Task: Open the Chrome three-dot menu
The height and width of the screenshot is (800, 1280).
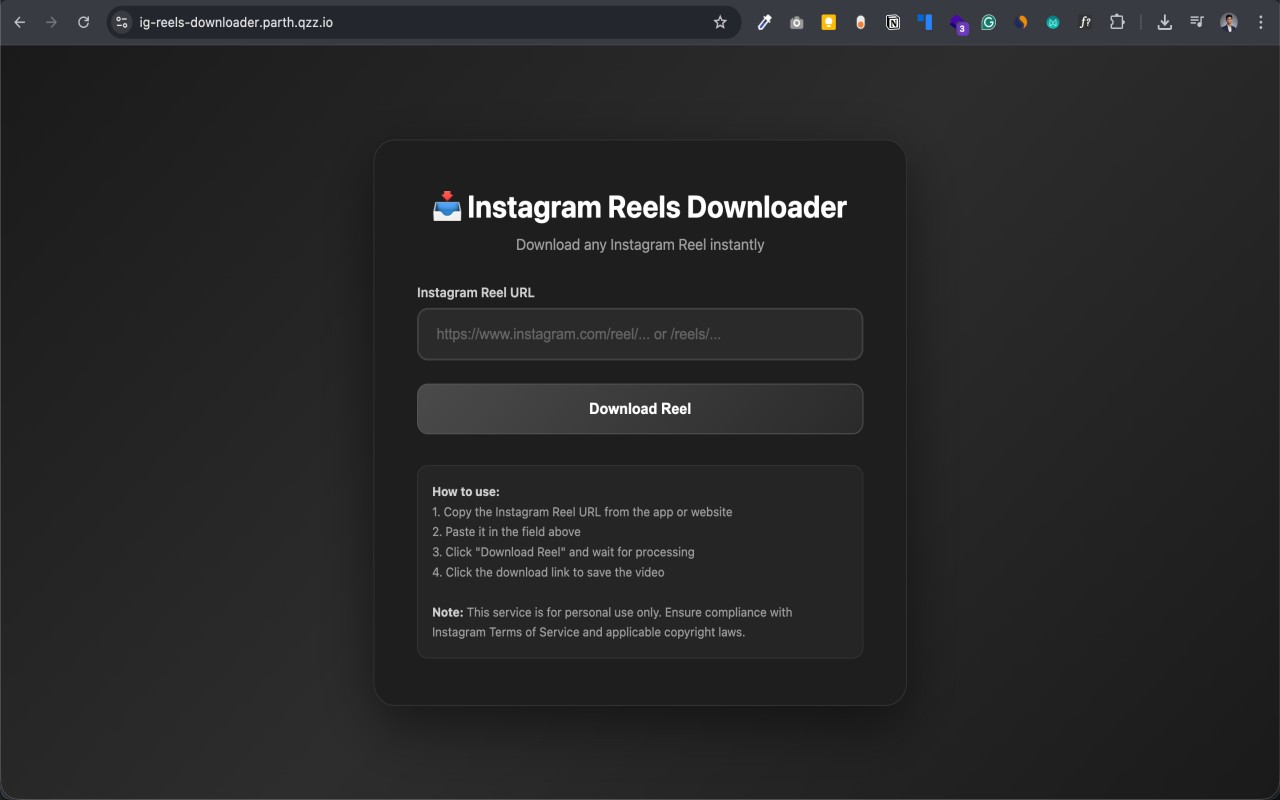Action: pos(1261,22)
